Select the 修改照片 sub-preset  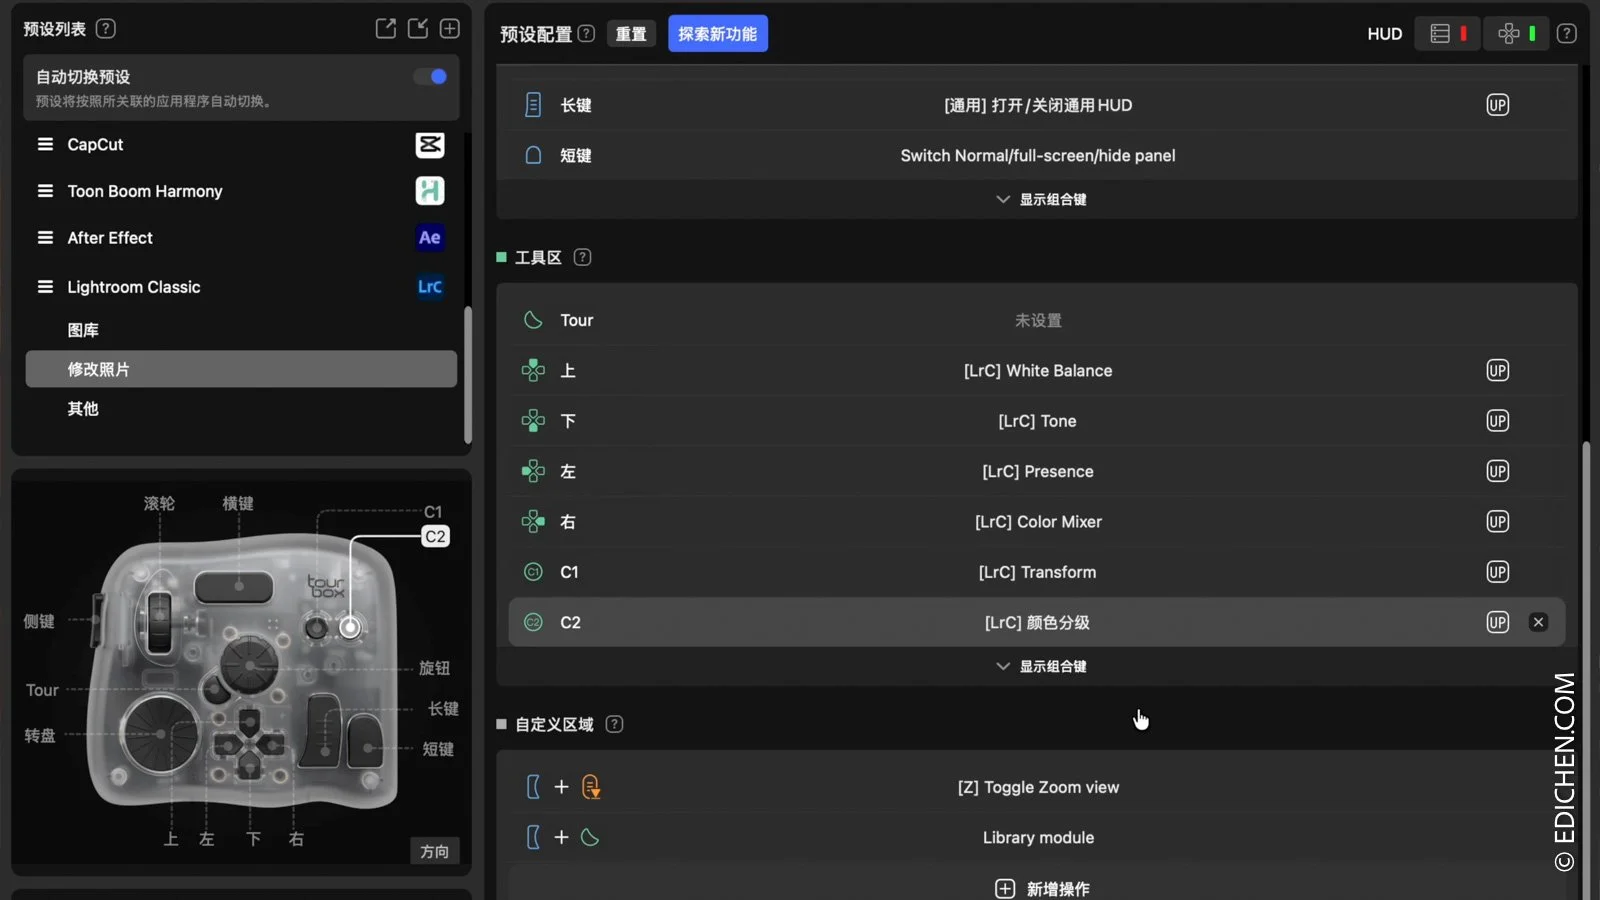[241, 369]
